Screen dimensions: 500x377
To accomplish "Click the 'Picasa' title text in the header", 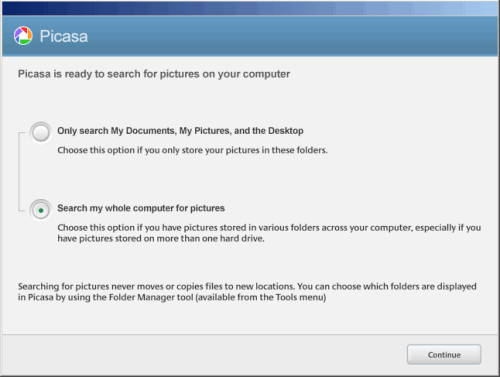I will tap(64, 36).
